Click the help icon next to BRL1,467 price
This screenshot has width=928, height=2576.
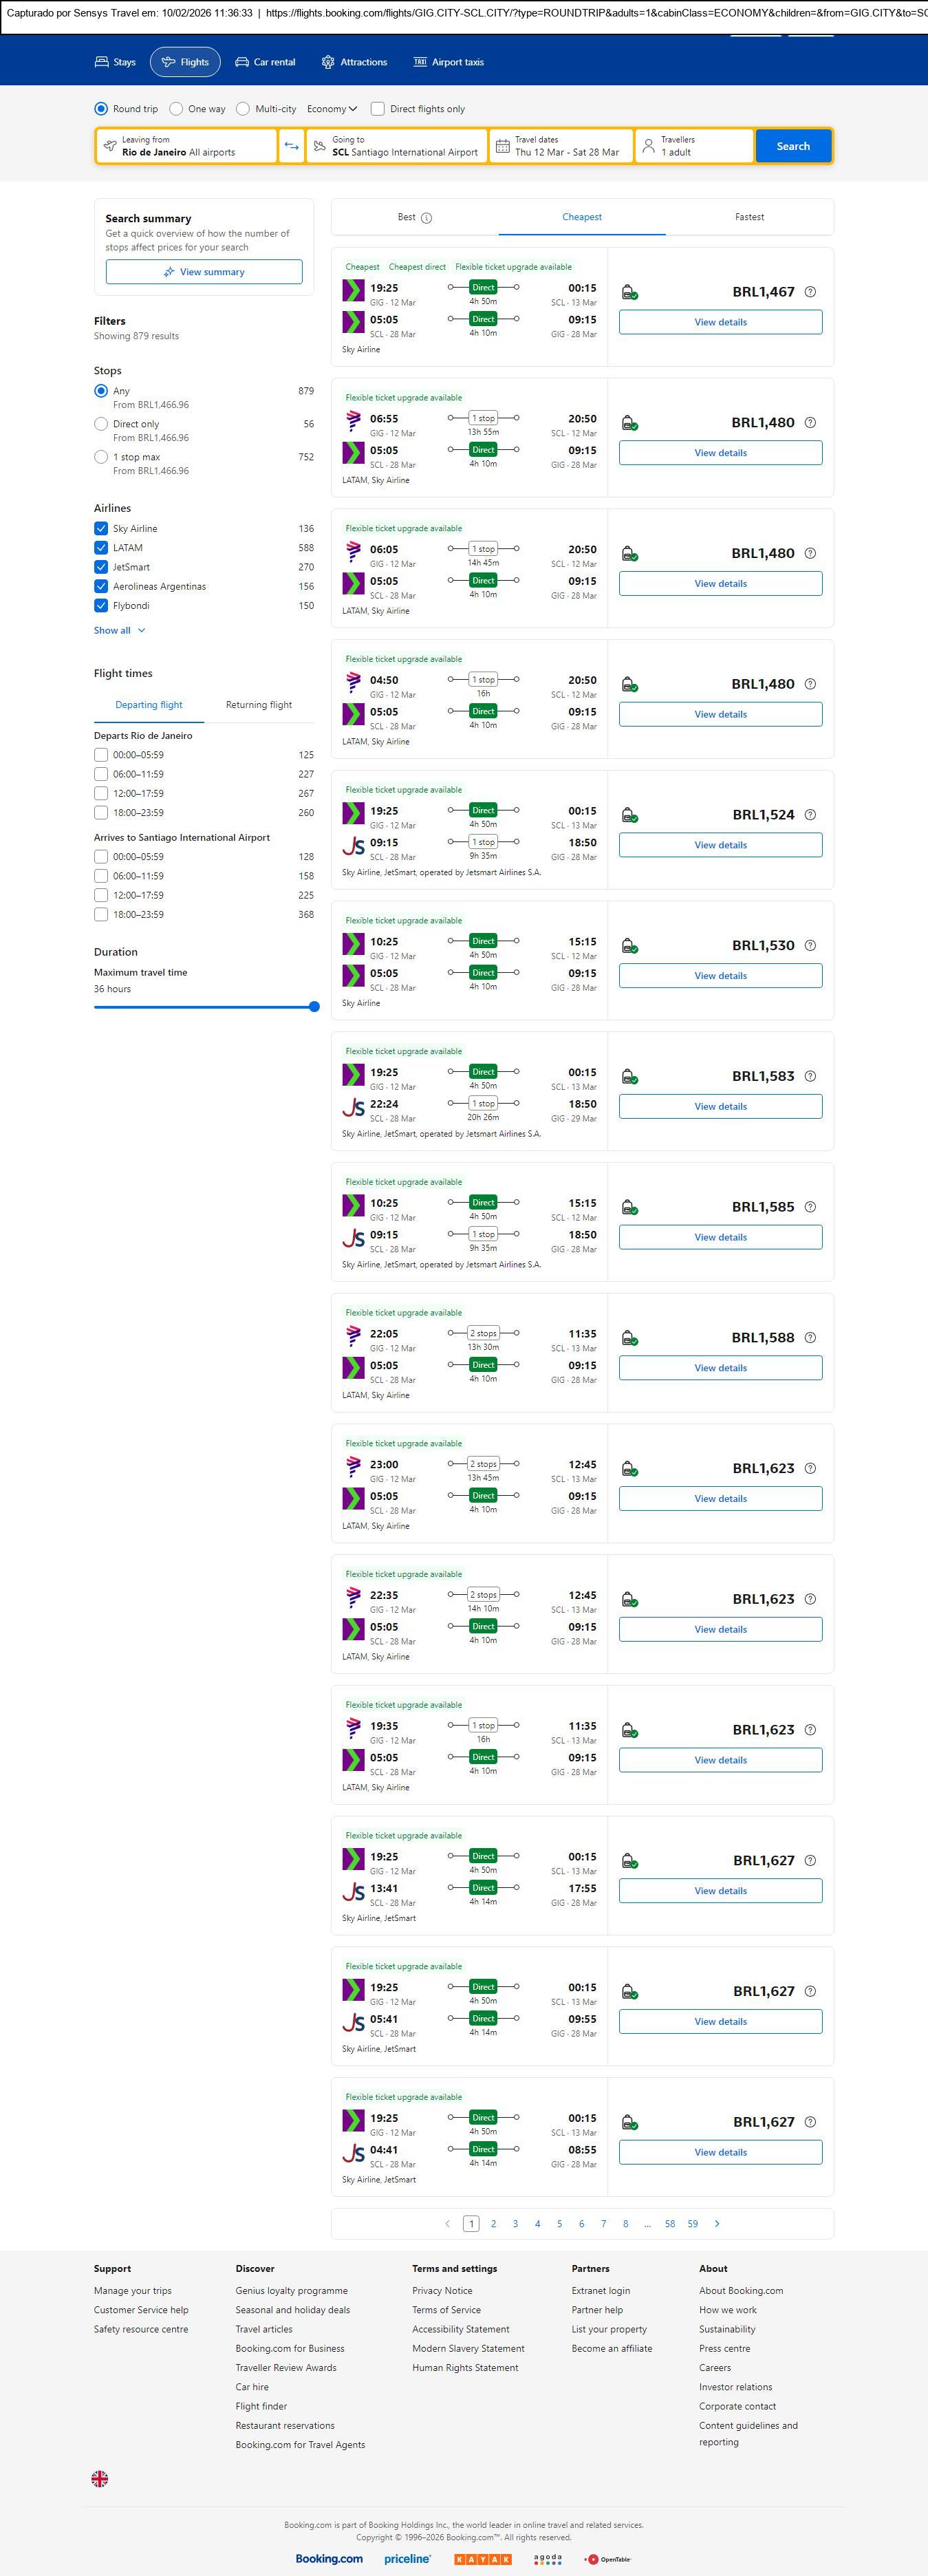pos(810,292)
